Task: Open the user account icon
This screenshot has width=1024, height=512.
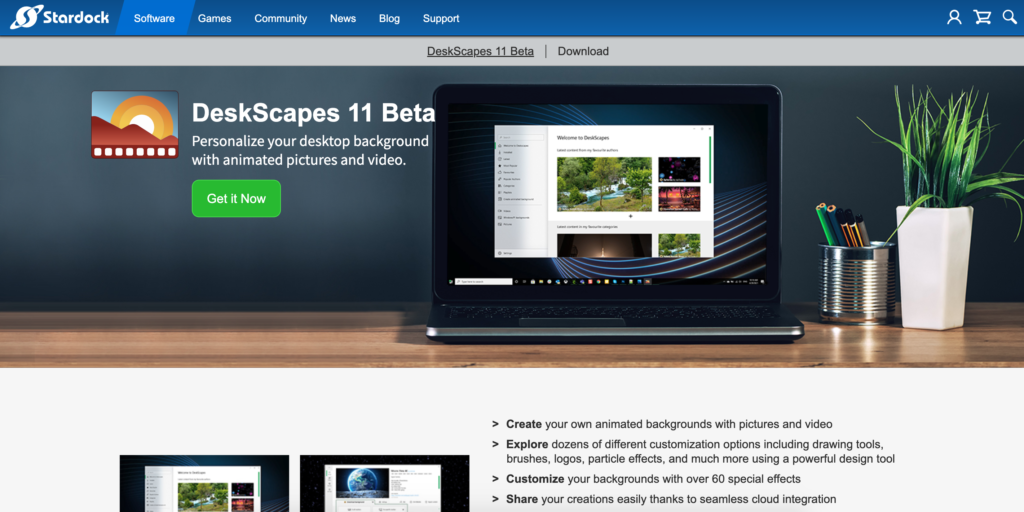Action: (954, 18)
